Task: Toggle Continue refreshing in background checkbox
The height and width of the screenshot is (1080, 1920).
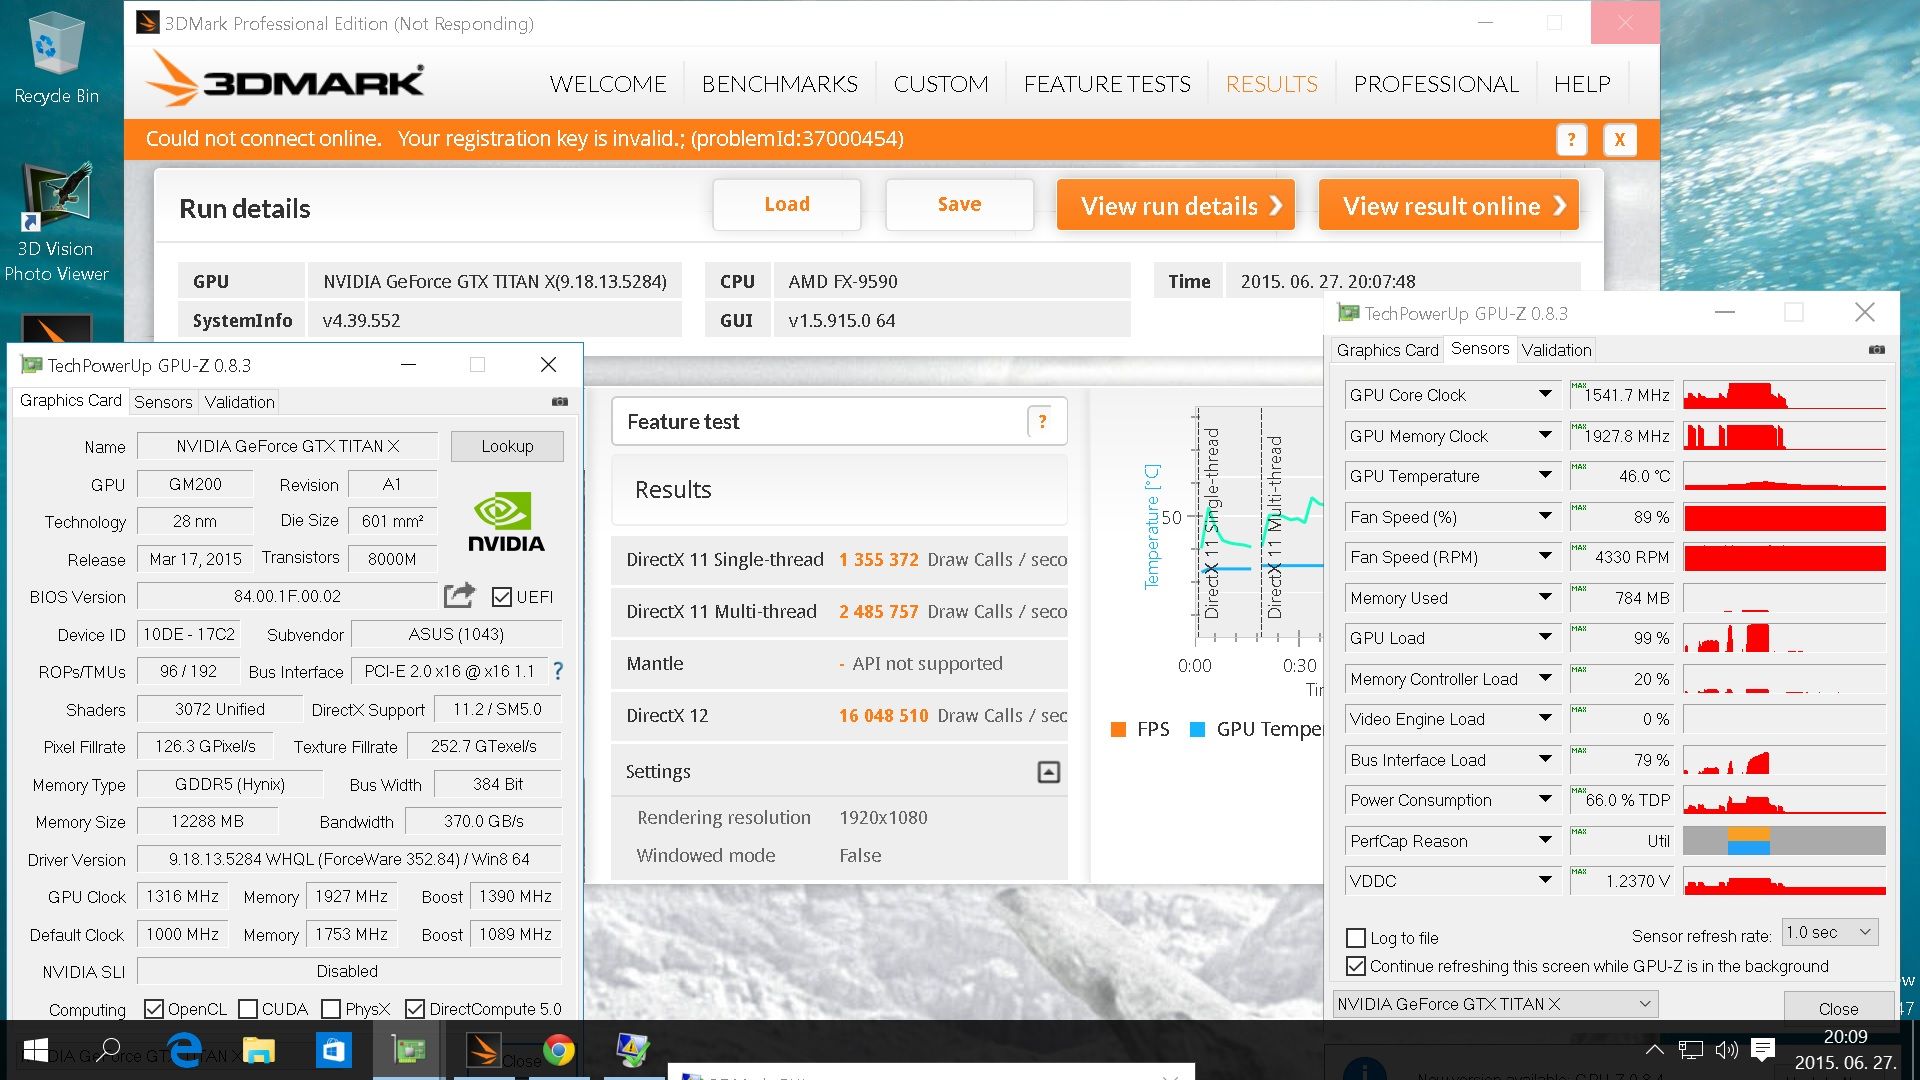Action: point(1356,966)
